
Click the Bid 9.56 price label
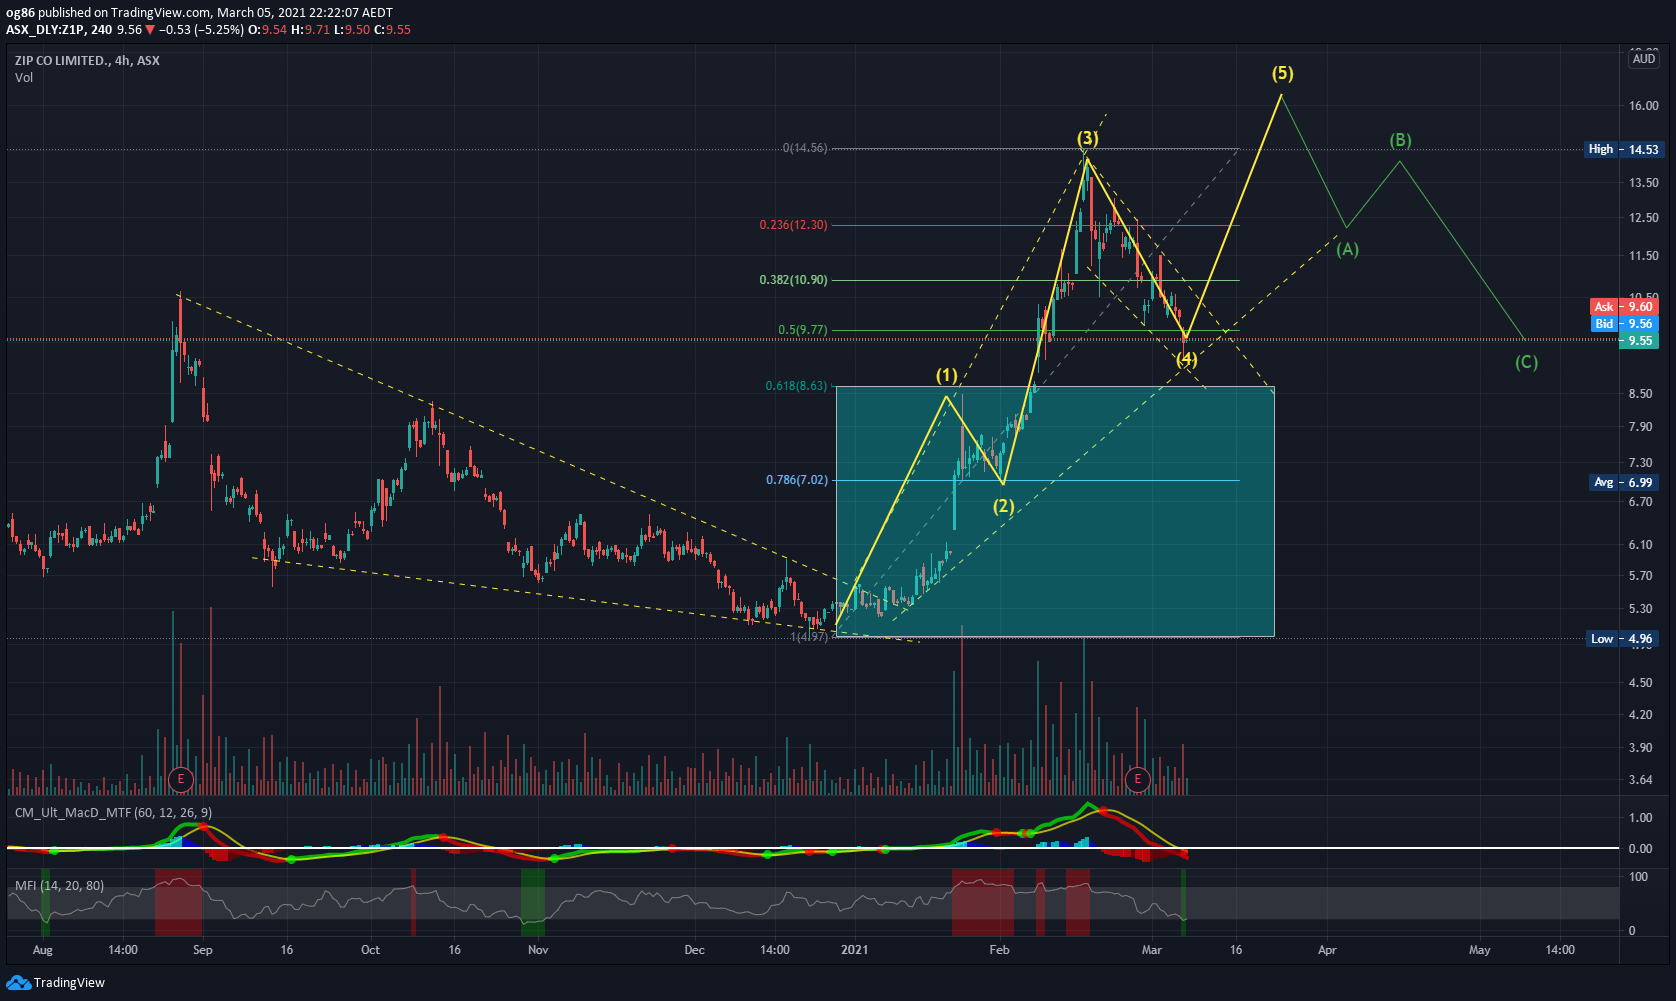[1624, 324]
